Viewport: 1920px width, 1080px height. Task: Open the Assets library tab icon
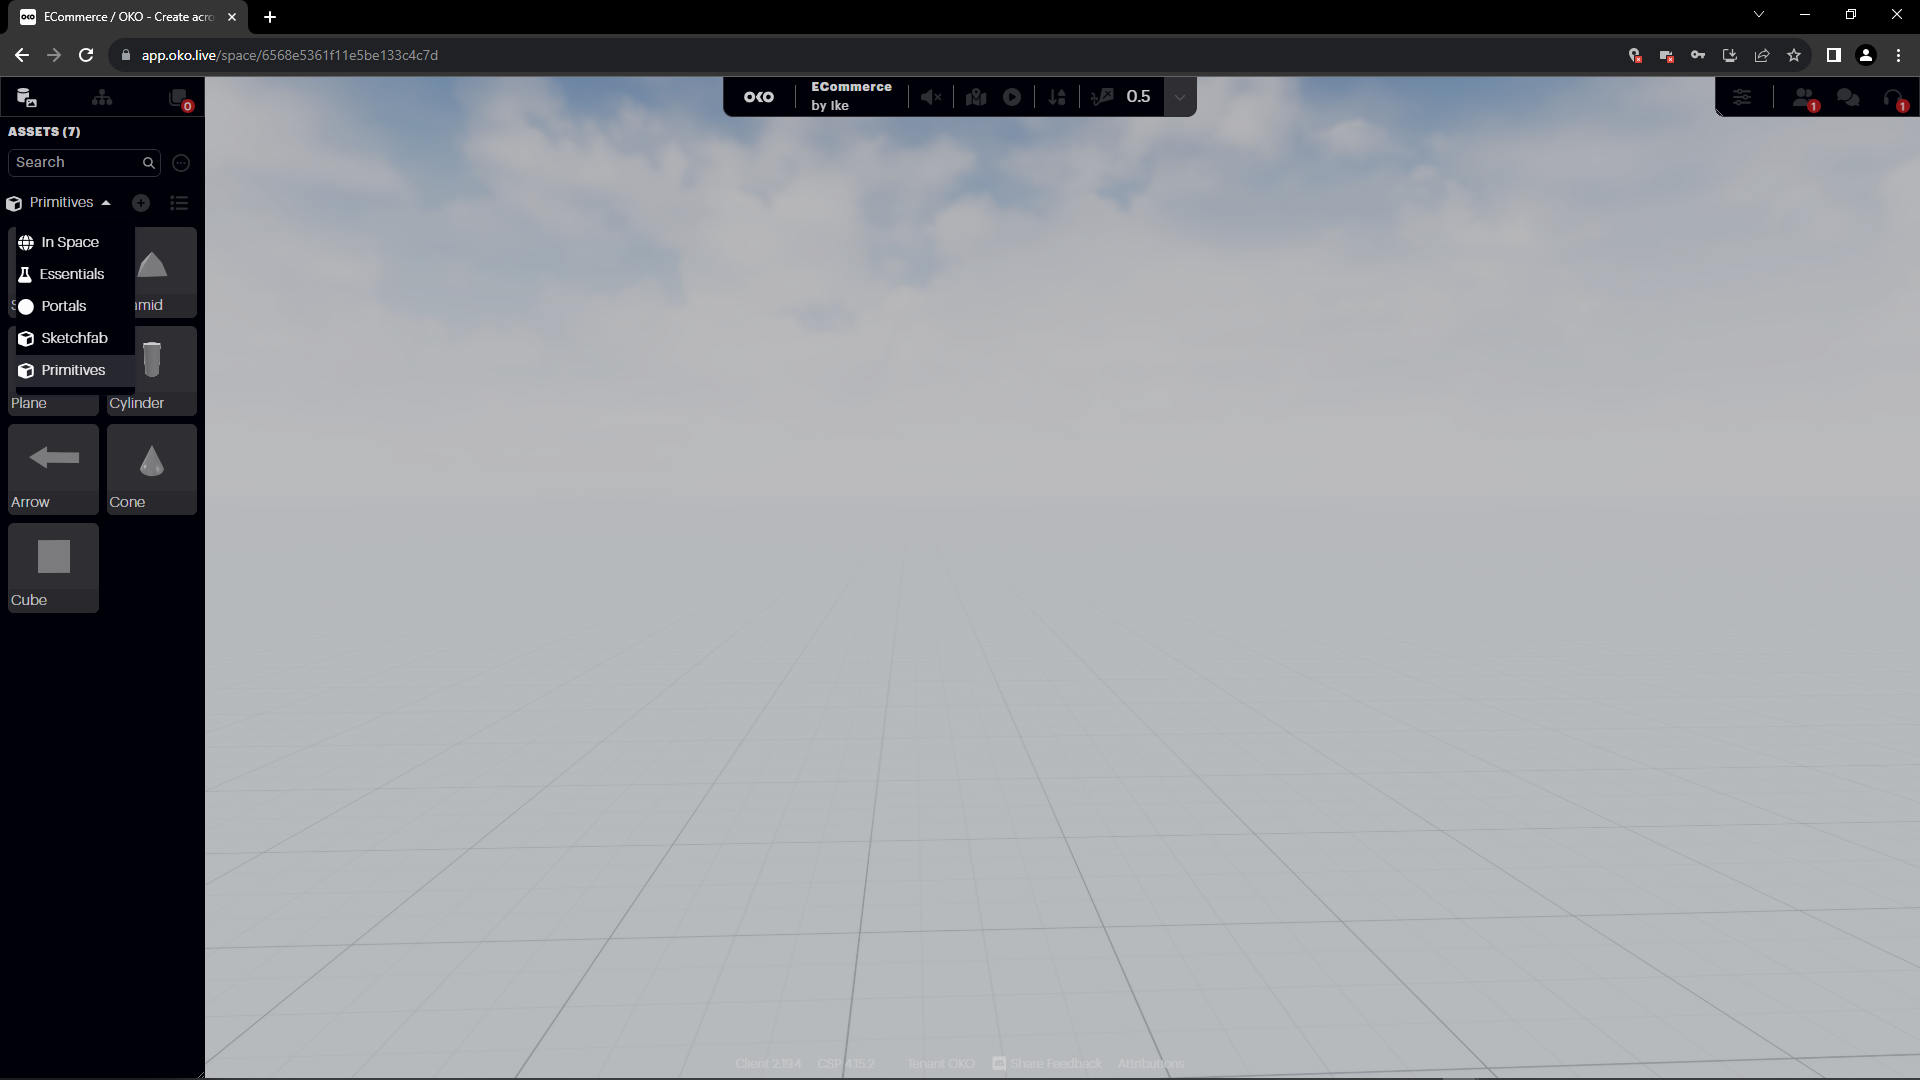(x=27, y=97)
